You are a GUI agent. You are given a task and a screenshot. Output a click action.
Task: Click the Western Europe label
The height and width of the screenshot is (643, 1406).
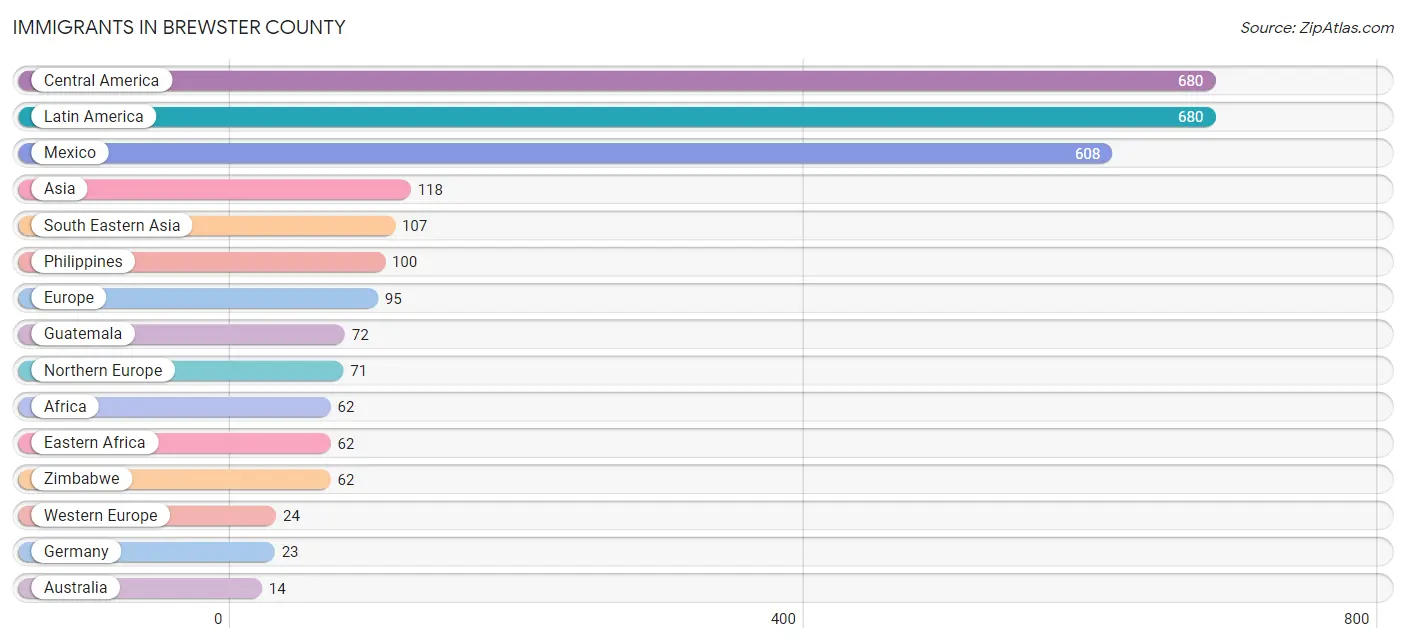coord(101,516)
